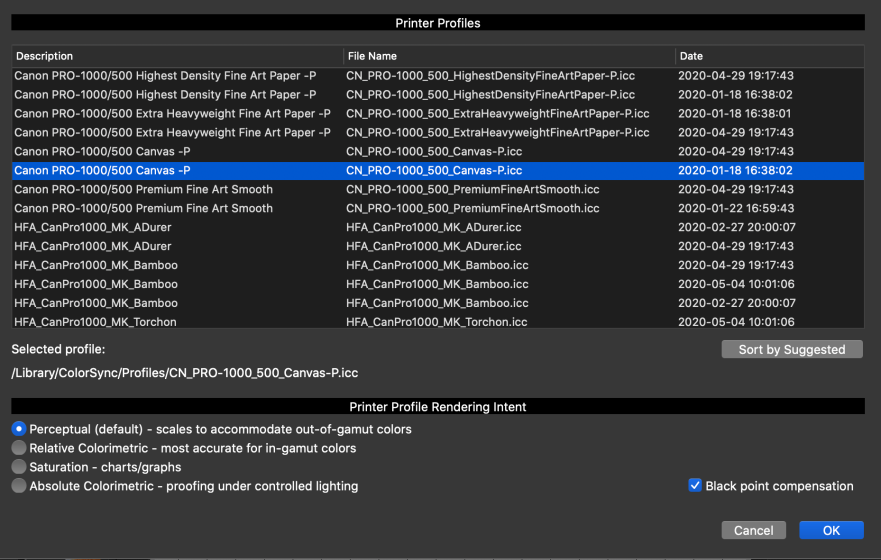Click the Cancel button
Image resolution: width=881 pixels, height=560 pixels.
click(753, 530)
